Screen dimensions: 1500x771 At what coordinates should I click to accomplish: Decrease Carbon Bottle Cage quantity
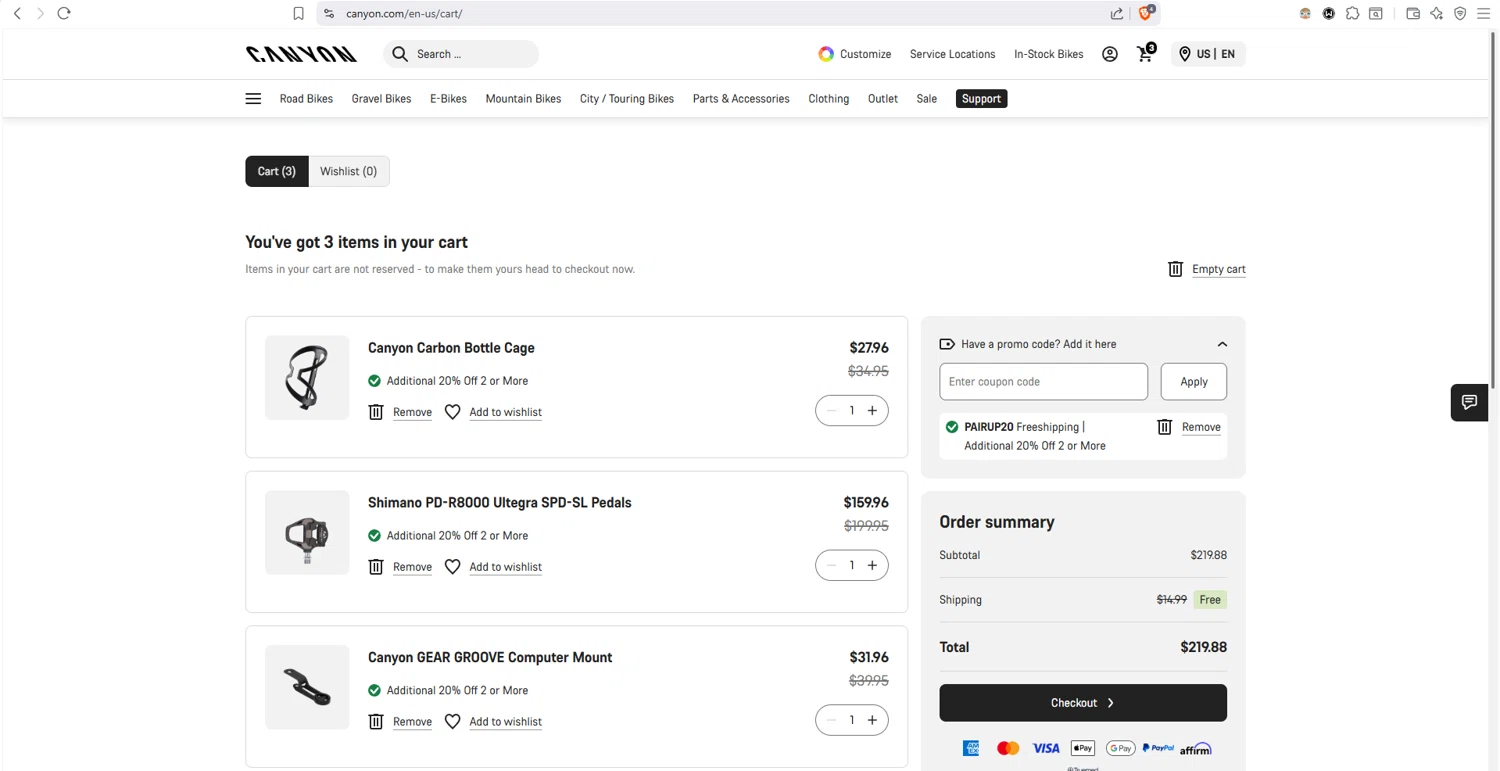pos(832,411)
